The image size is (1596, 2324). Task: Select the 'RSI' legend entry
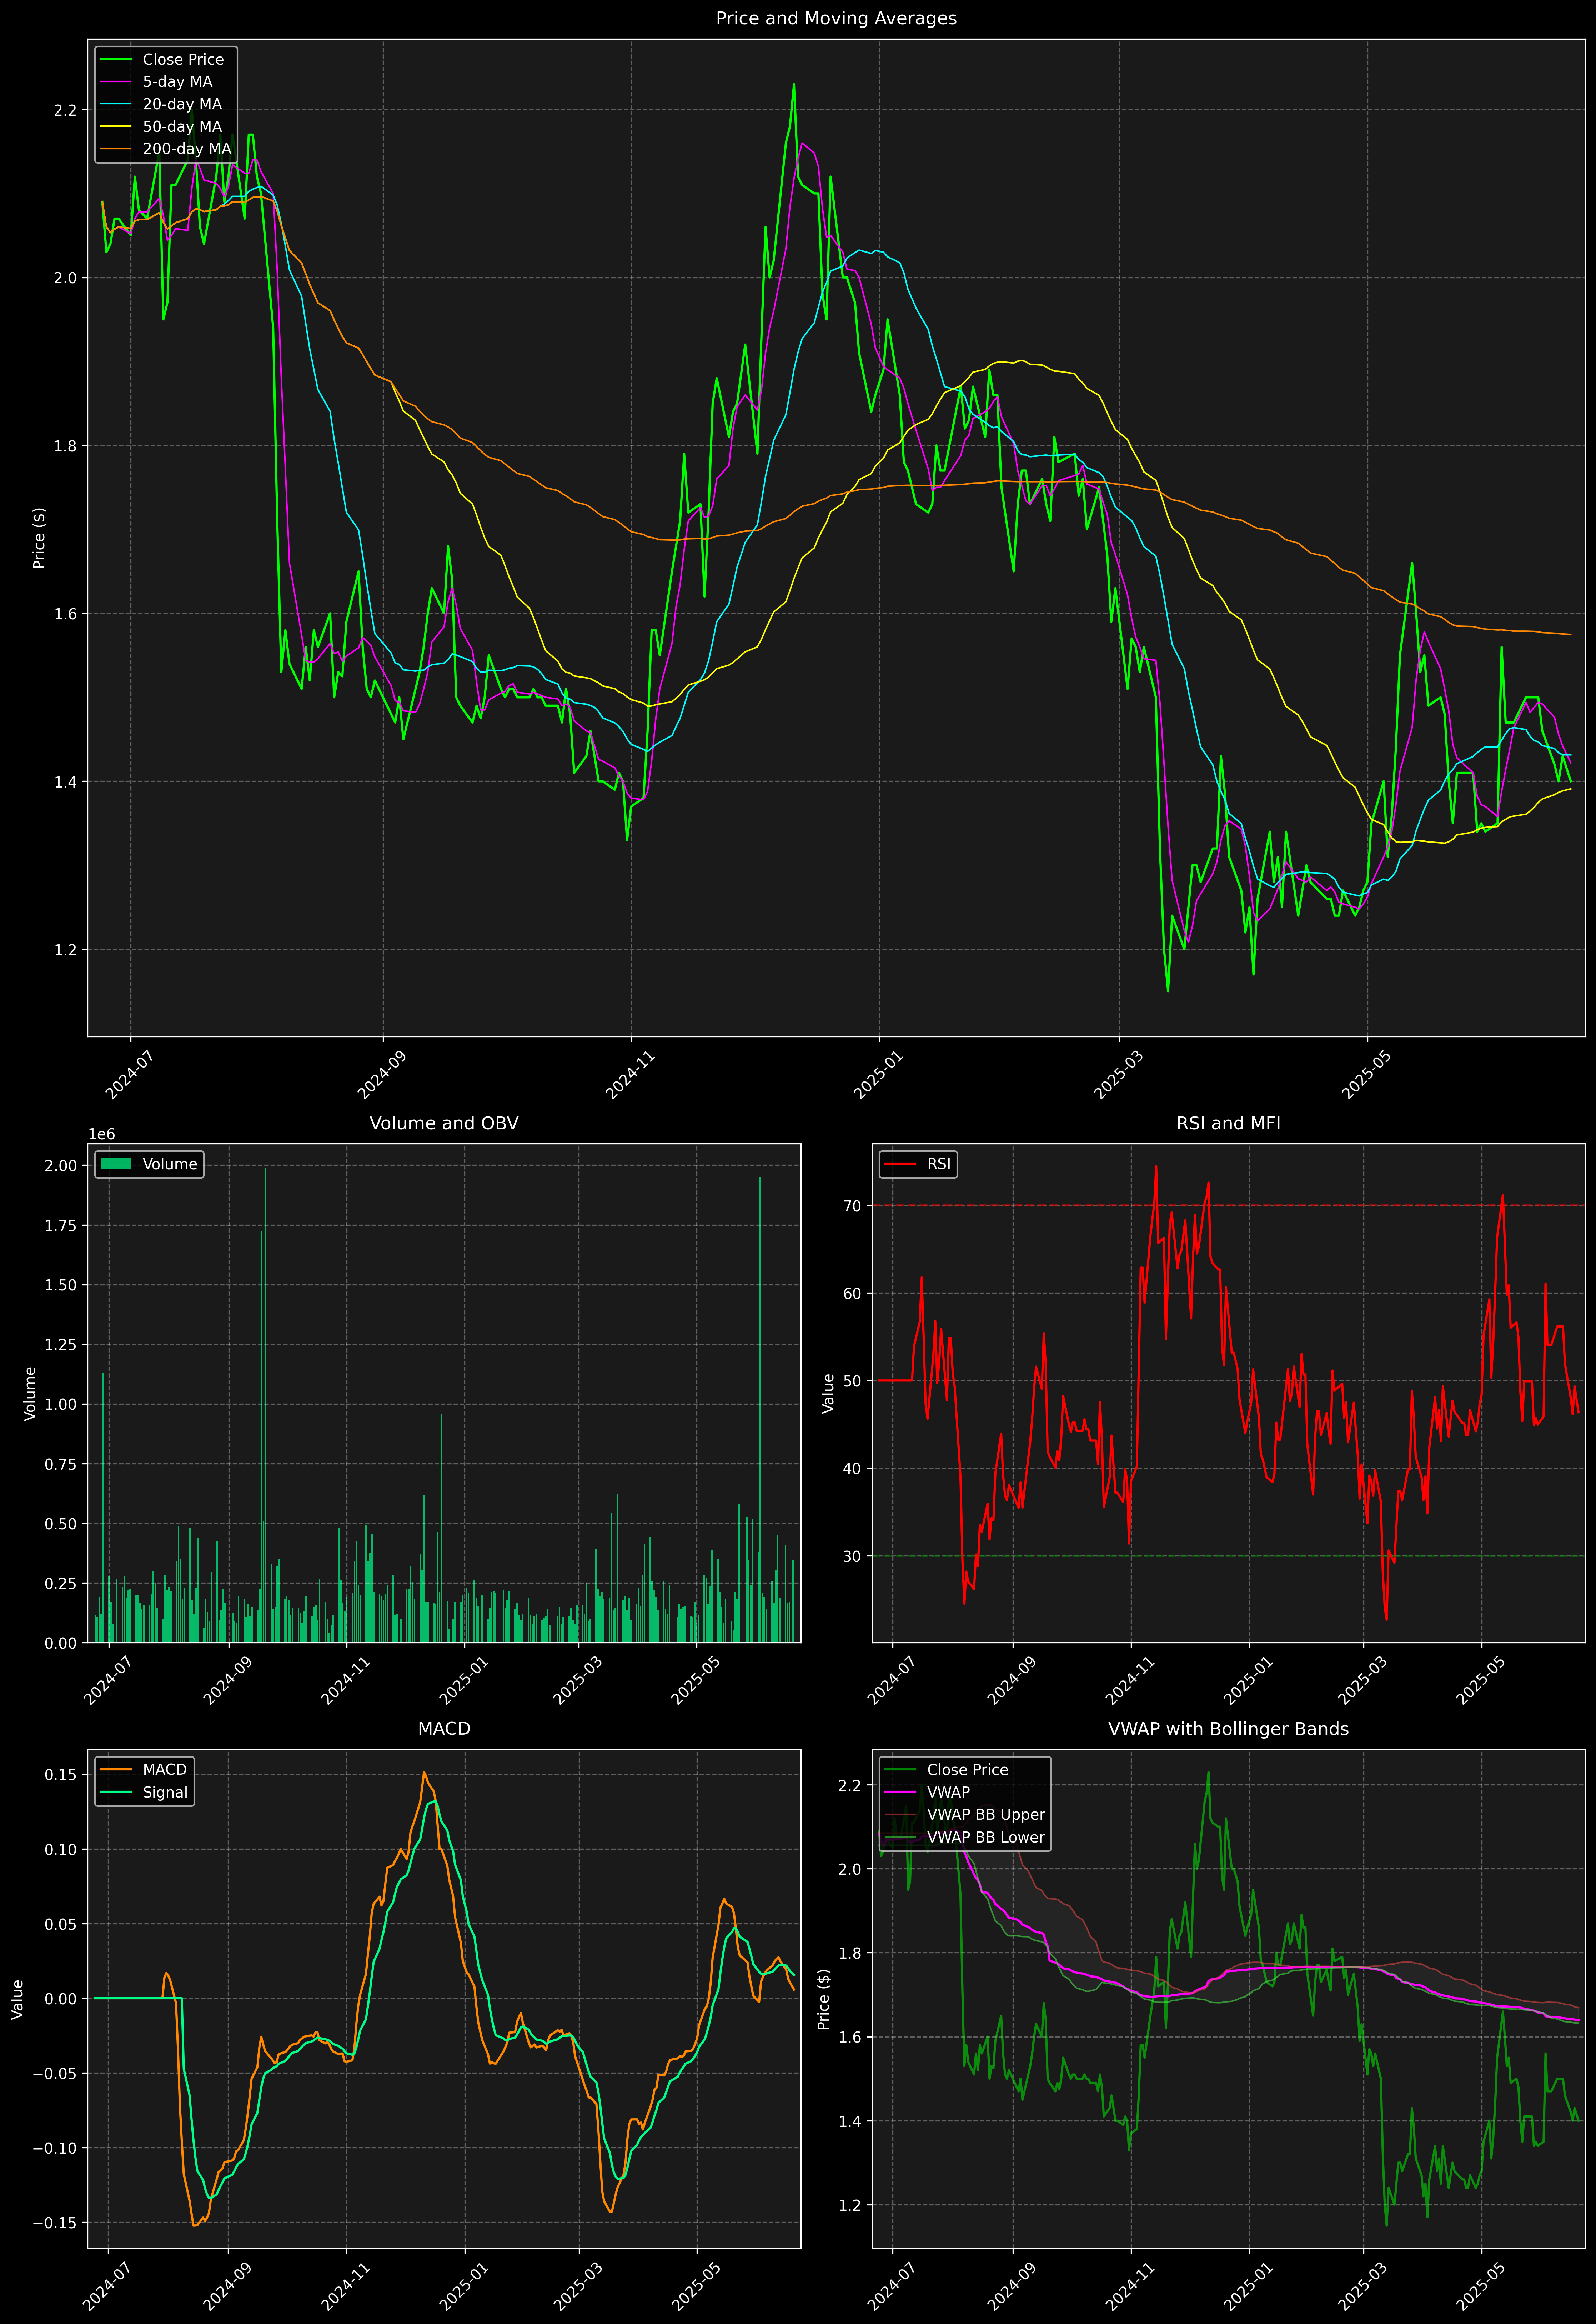(939, 1164)
